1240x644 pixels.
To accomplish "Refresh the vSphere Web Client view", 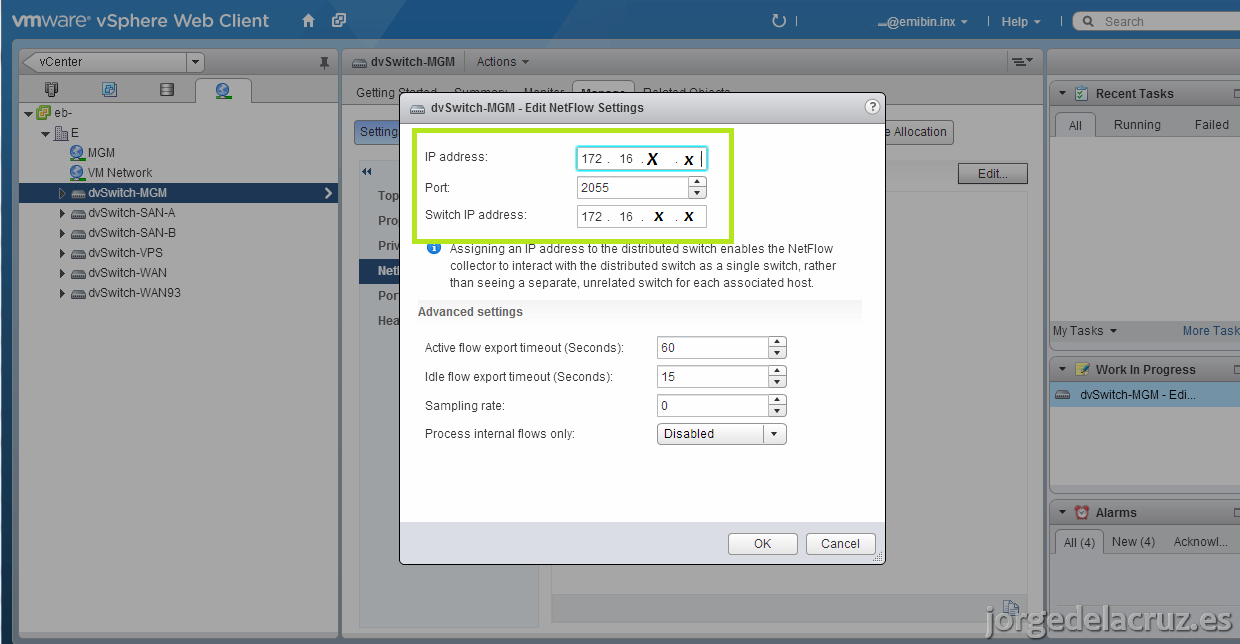I will click(780, 21).
